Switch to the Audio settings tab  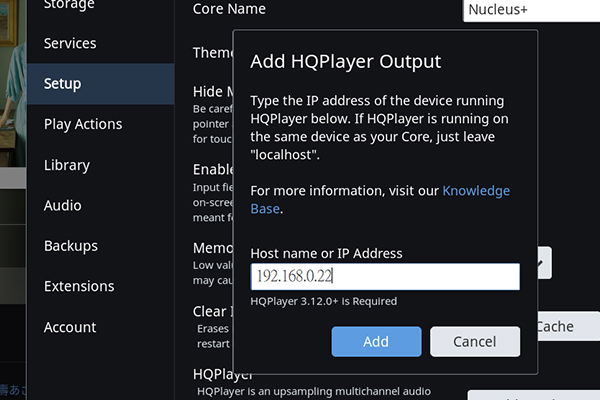(63, 205)
